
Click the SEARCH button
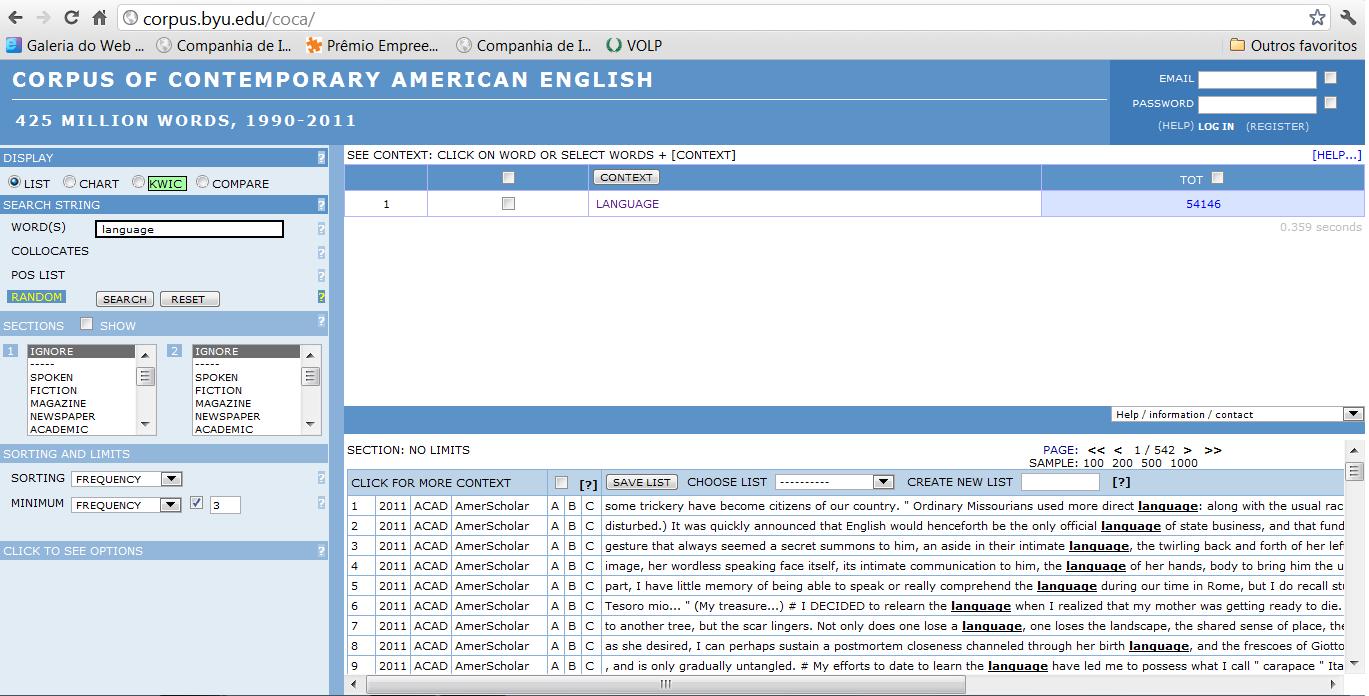pos(125,299)
